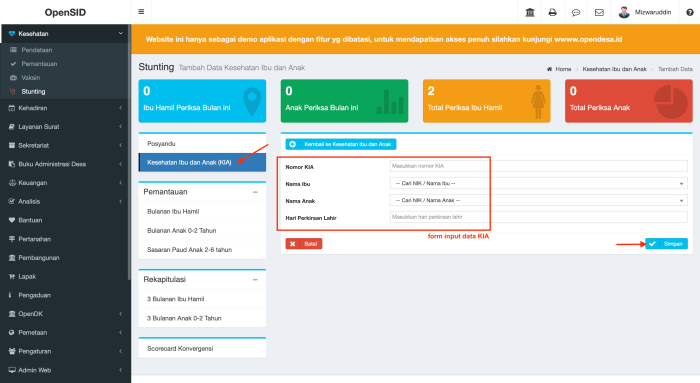Open the village info building icon
The image size is (700, 383).
click(530, 12)
